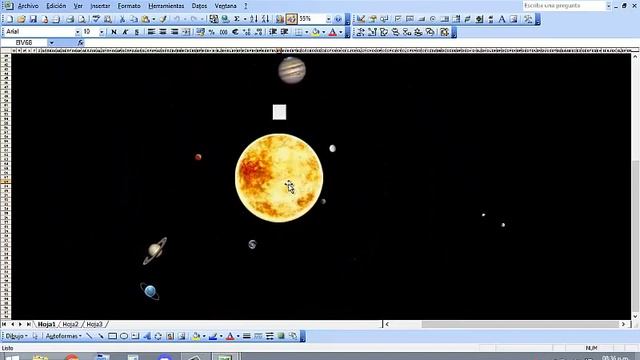Open the Chart Wizard icon
Screen dimensions: 640x360
click(280, 19)
